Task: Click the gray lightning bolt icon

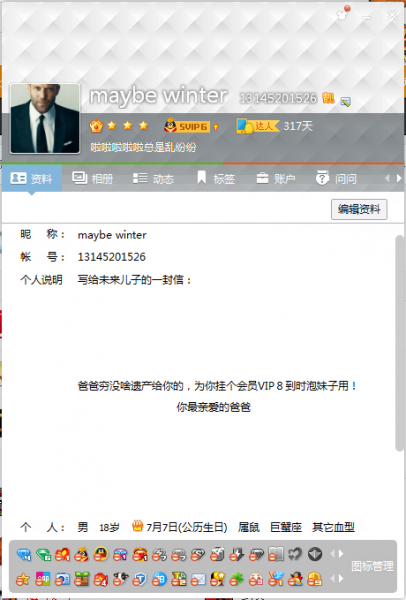Action: coord(236,554)
